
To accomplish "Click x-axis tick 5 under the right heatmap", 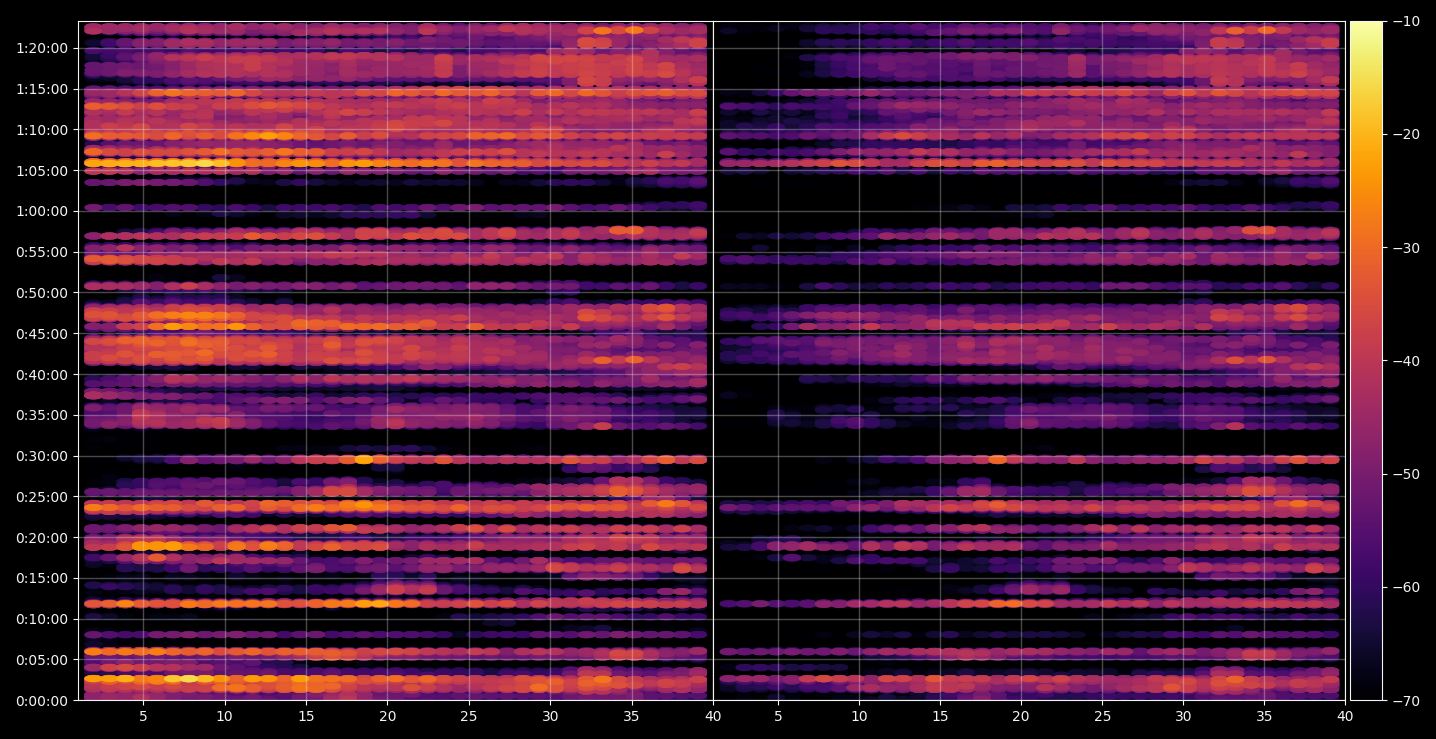I will click(x=777, y=717).
